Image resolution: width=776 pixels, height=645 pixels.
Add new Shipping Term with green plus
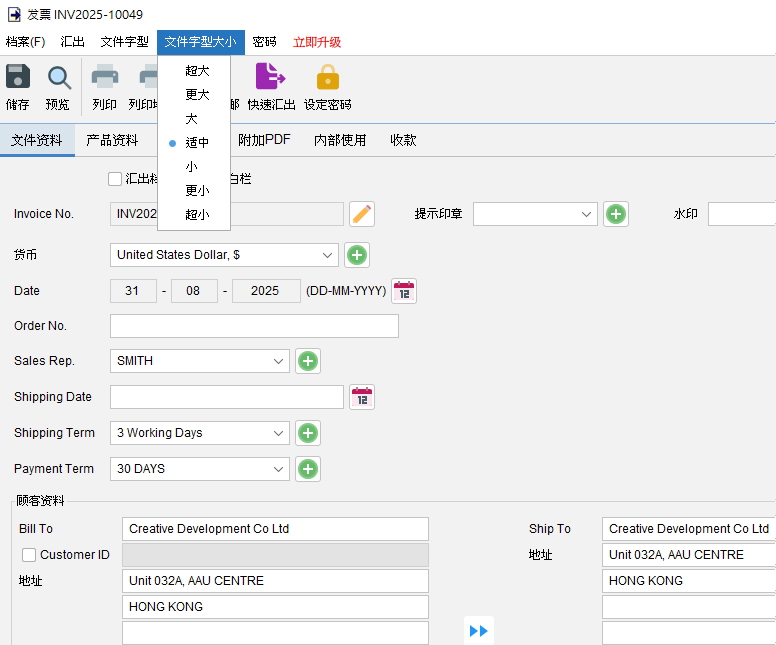click(x=308, y=433)
